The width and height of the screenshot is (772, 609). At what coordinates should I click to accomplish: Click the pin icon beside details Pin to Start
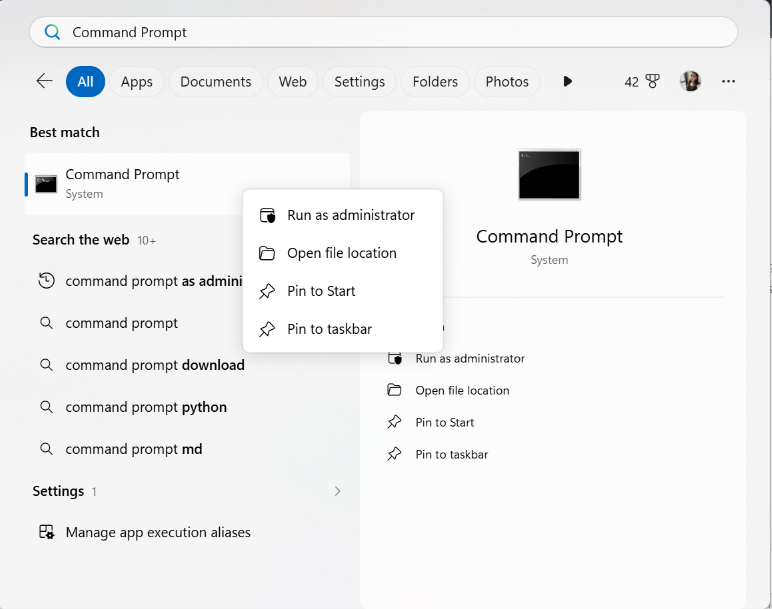click(394, 422)
